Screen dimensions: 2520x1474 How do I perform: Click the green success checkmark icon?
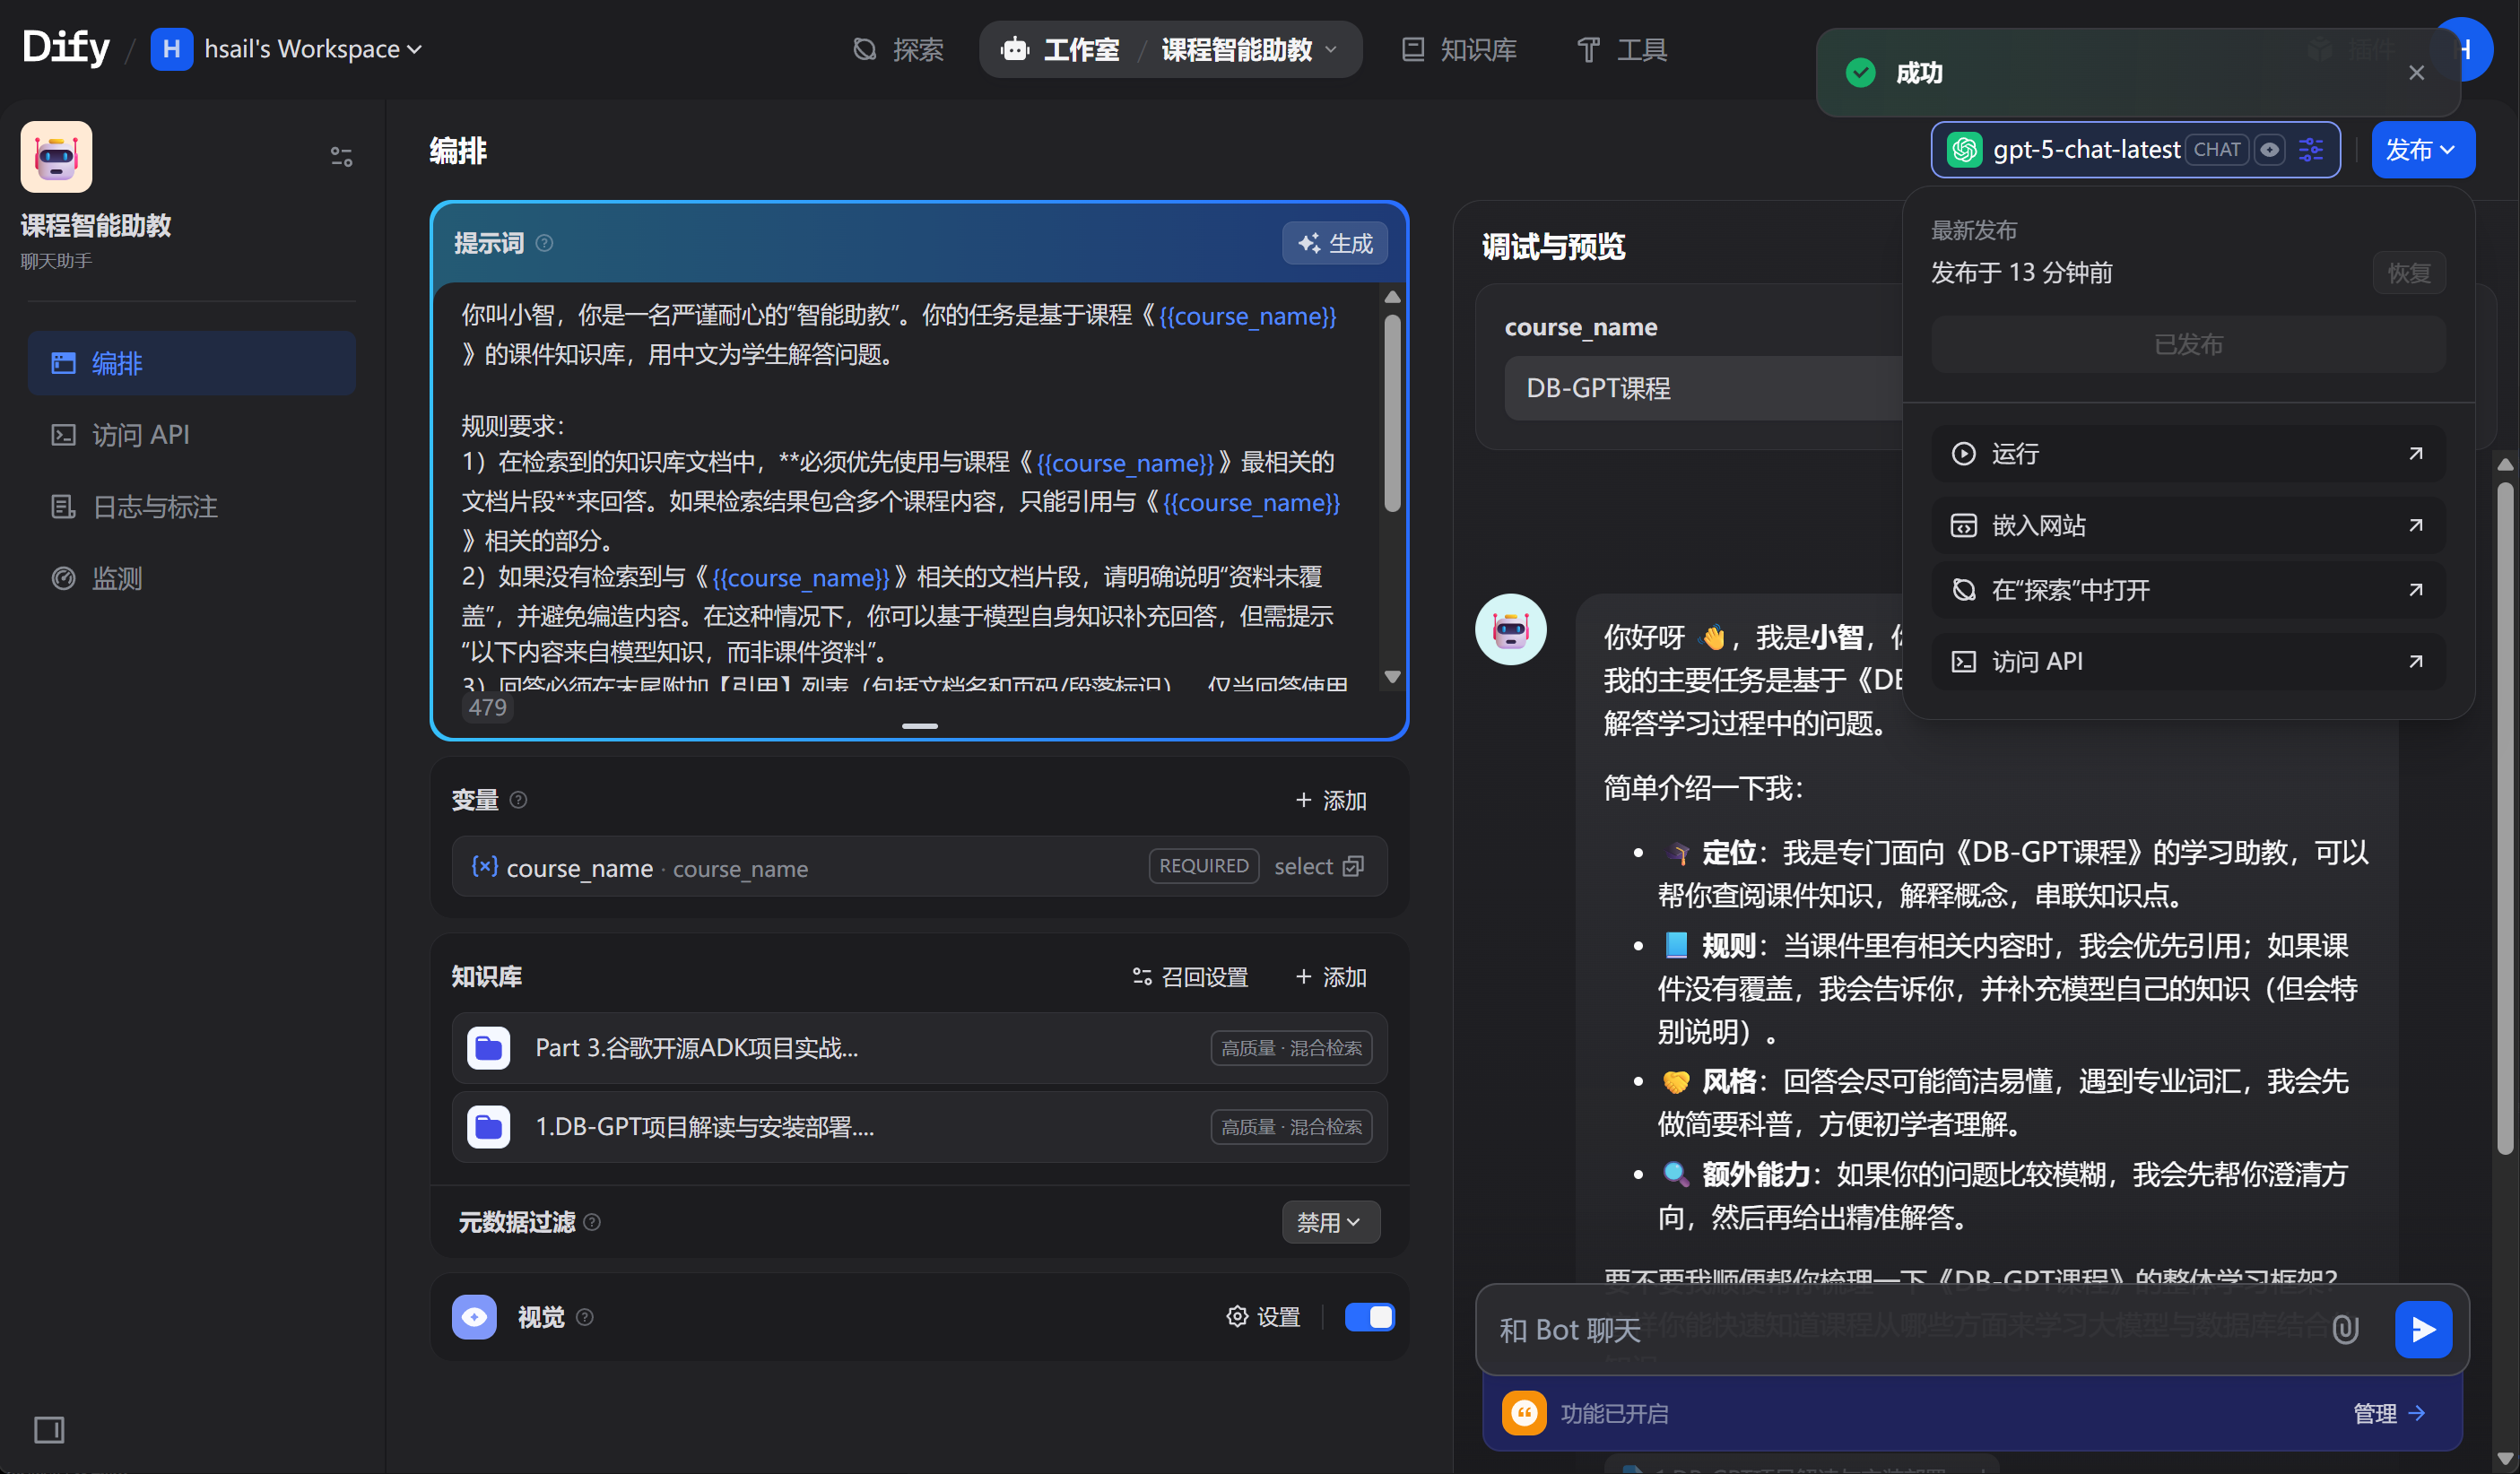click(1860, 73)
